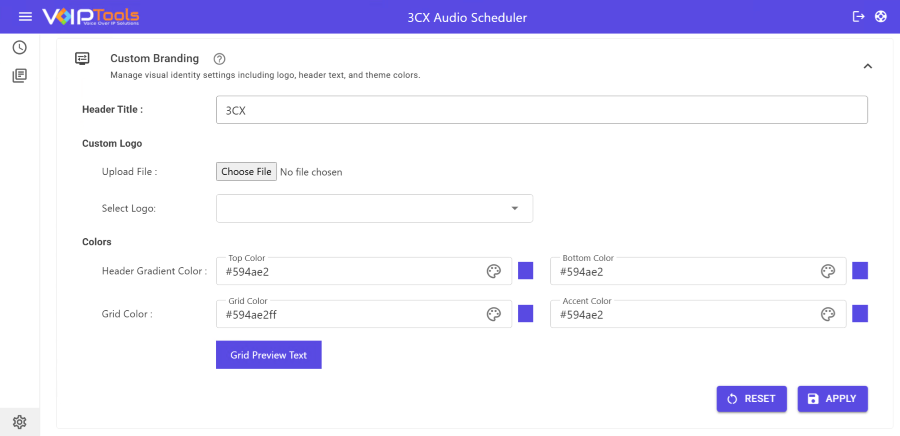Click the Top Color preview swatch
This screenshot has height=436, width=900.
pos(525,271)
